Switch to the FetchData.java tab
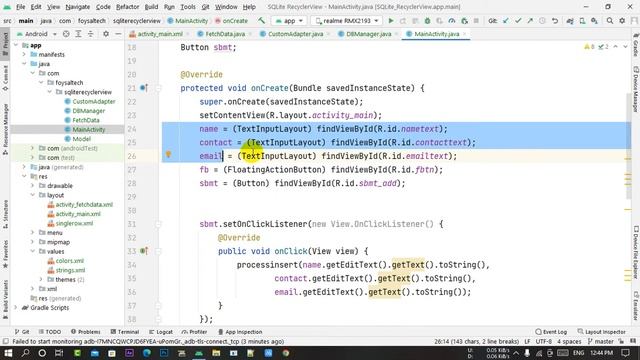The image size is (640, 360). [224, 34]
